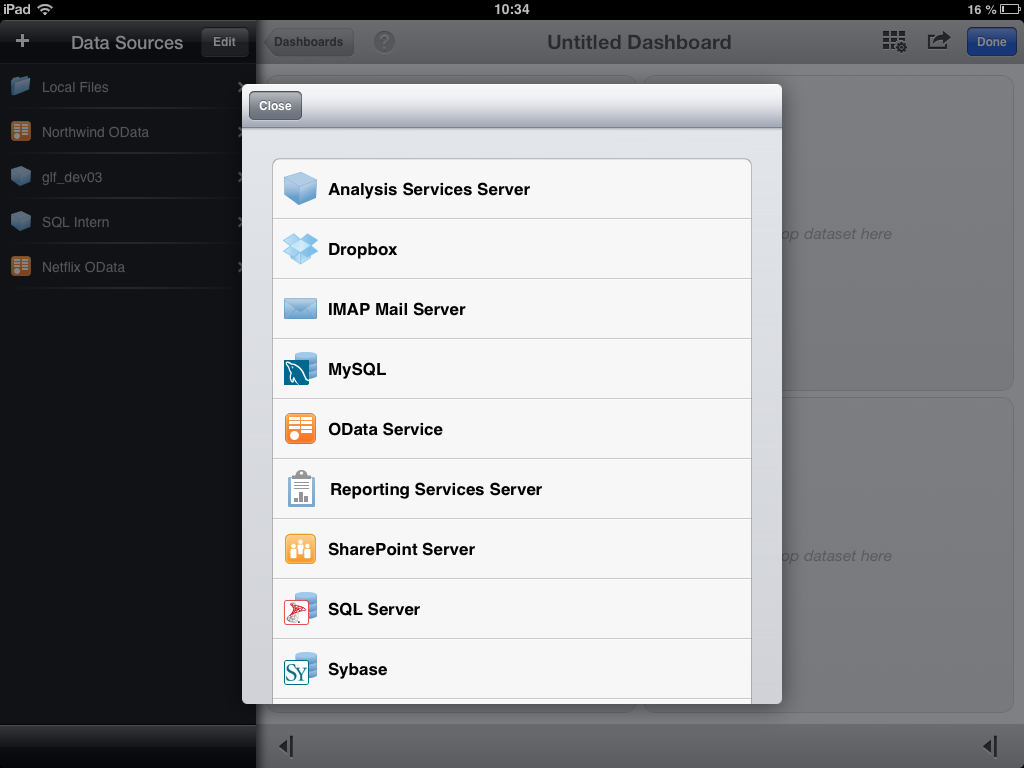
Task: Pick the OData Service label
Action: (x=385, y=430)
